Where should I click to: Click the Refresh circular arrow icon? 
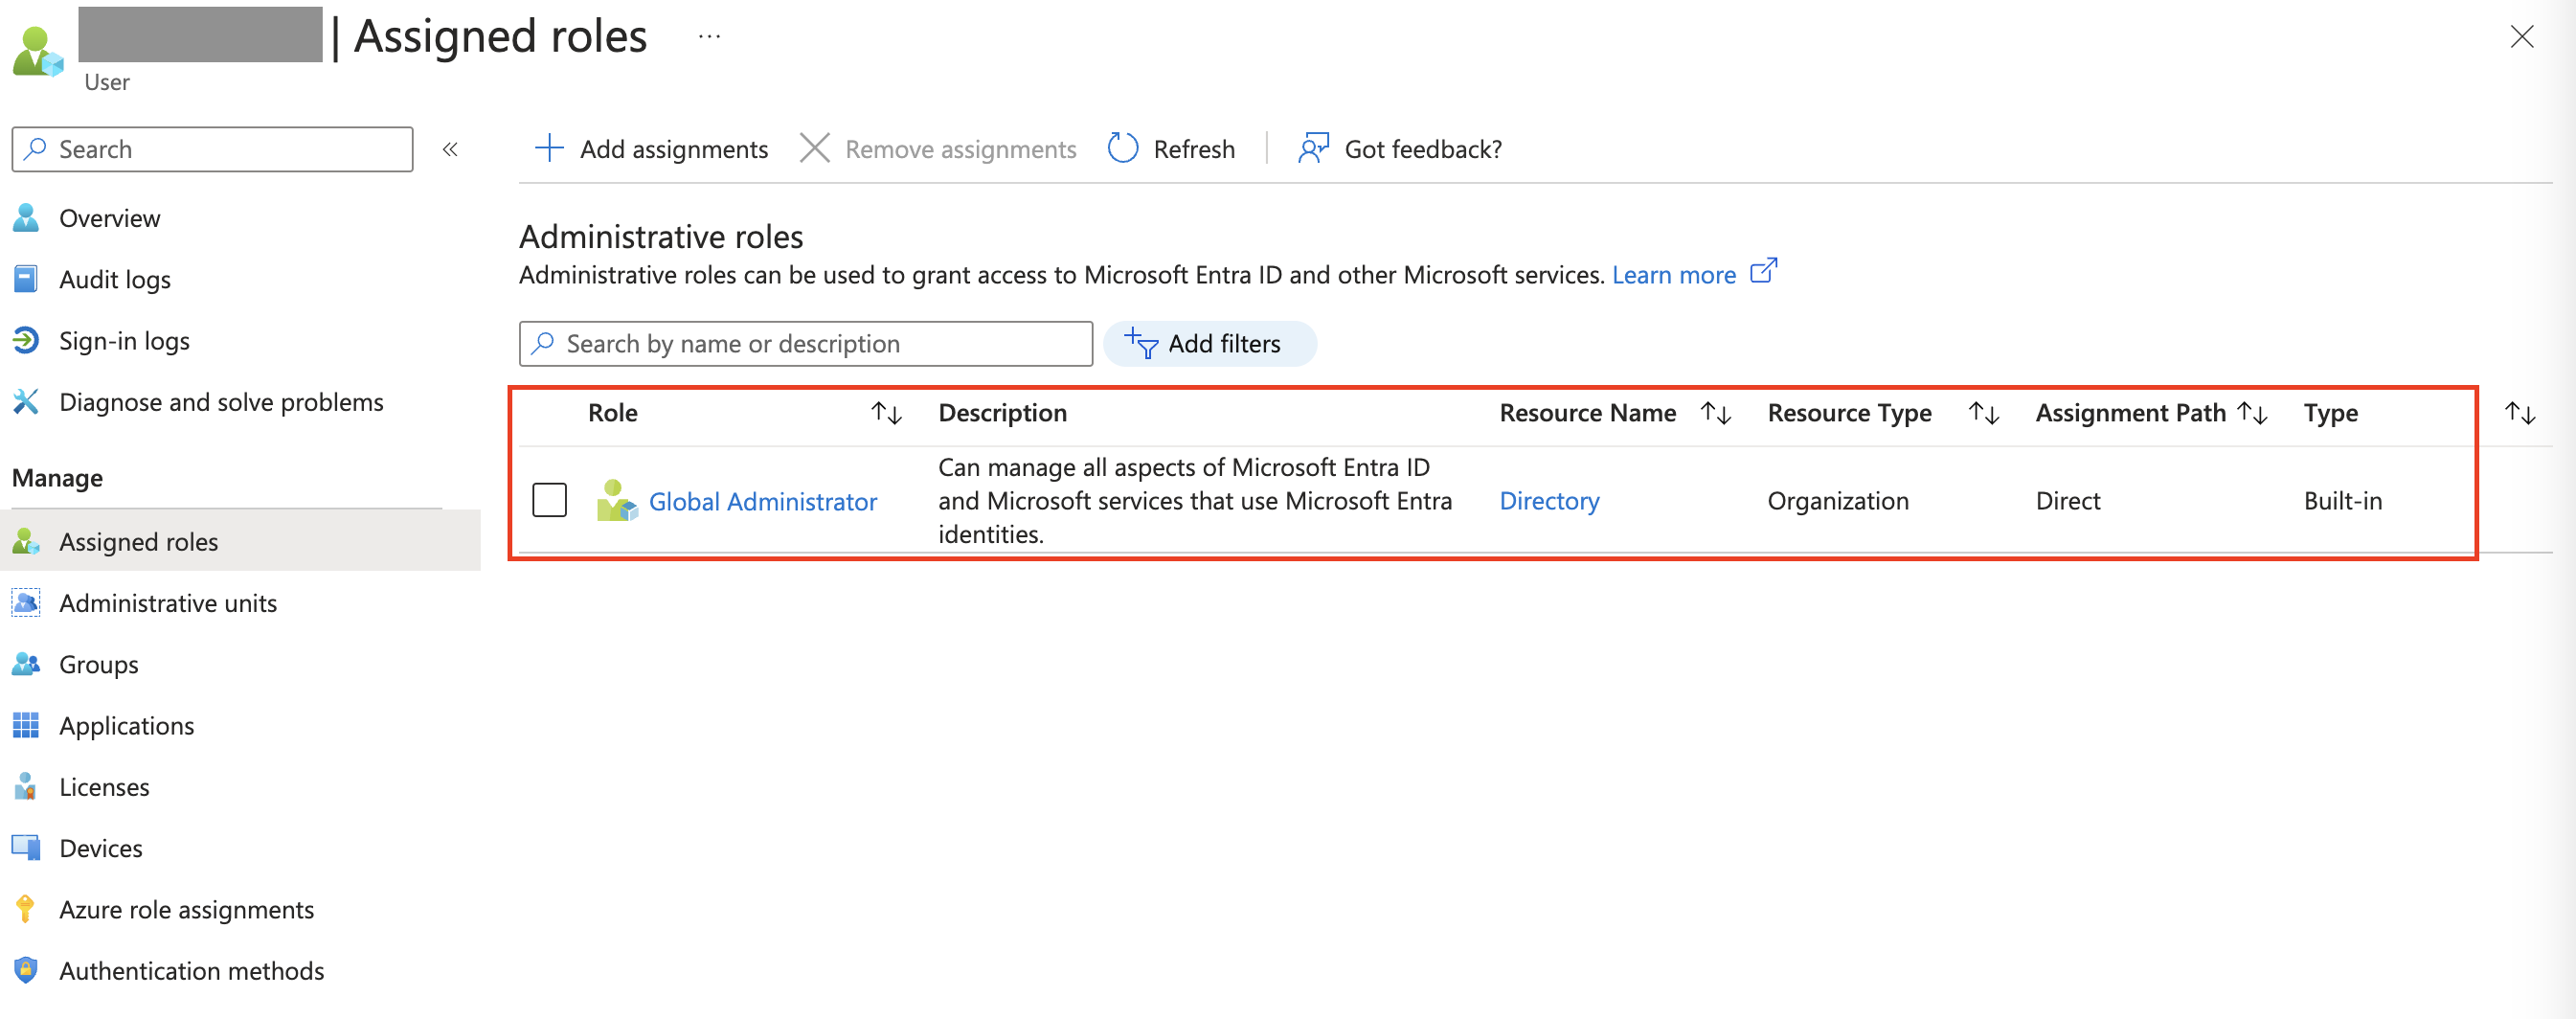point(1122,149)
